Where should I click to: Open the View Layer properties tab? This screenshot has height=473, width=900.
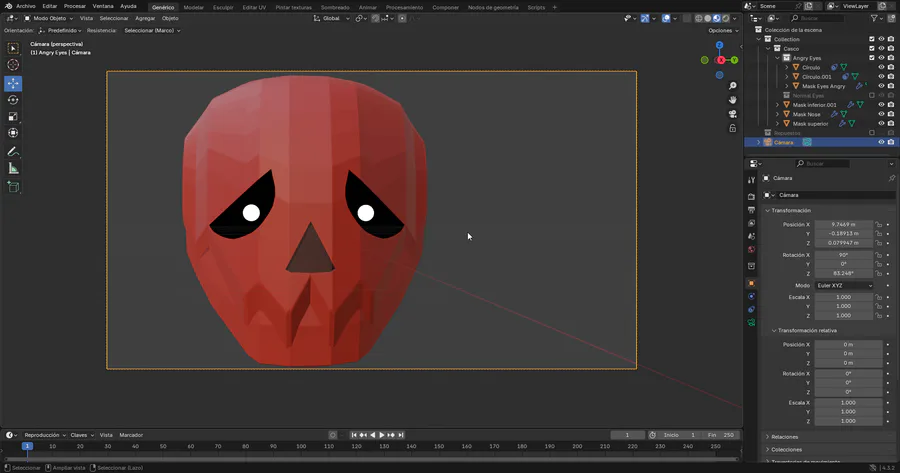751,223
